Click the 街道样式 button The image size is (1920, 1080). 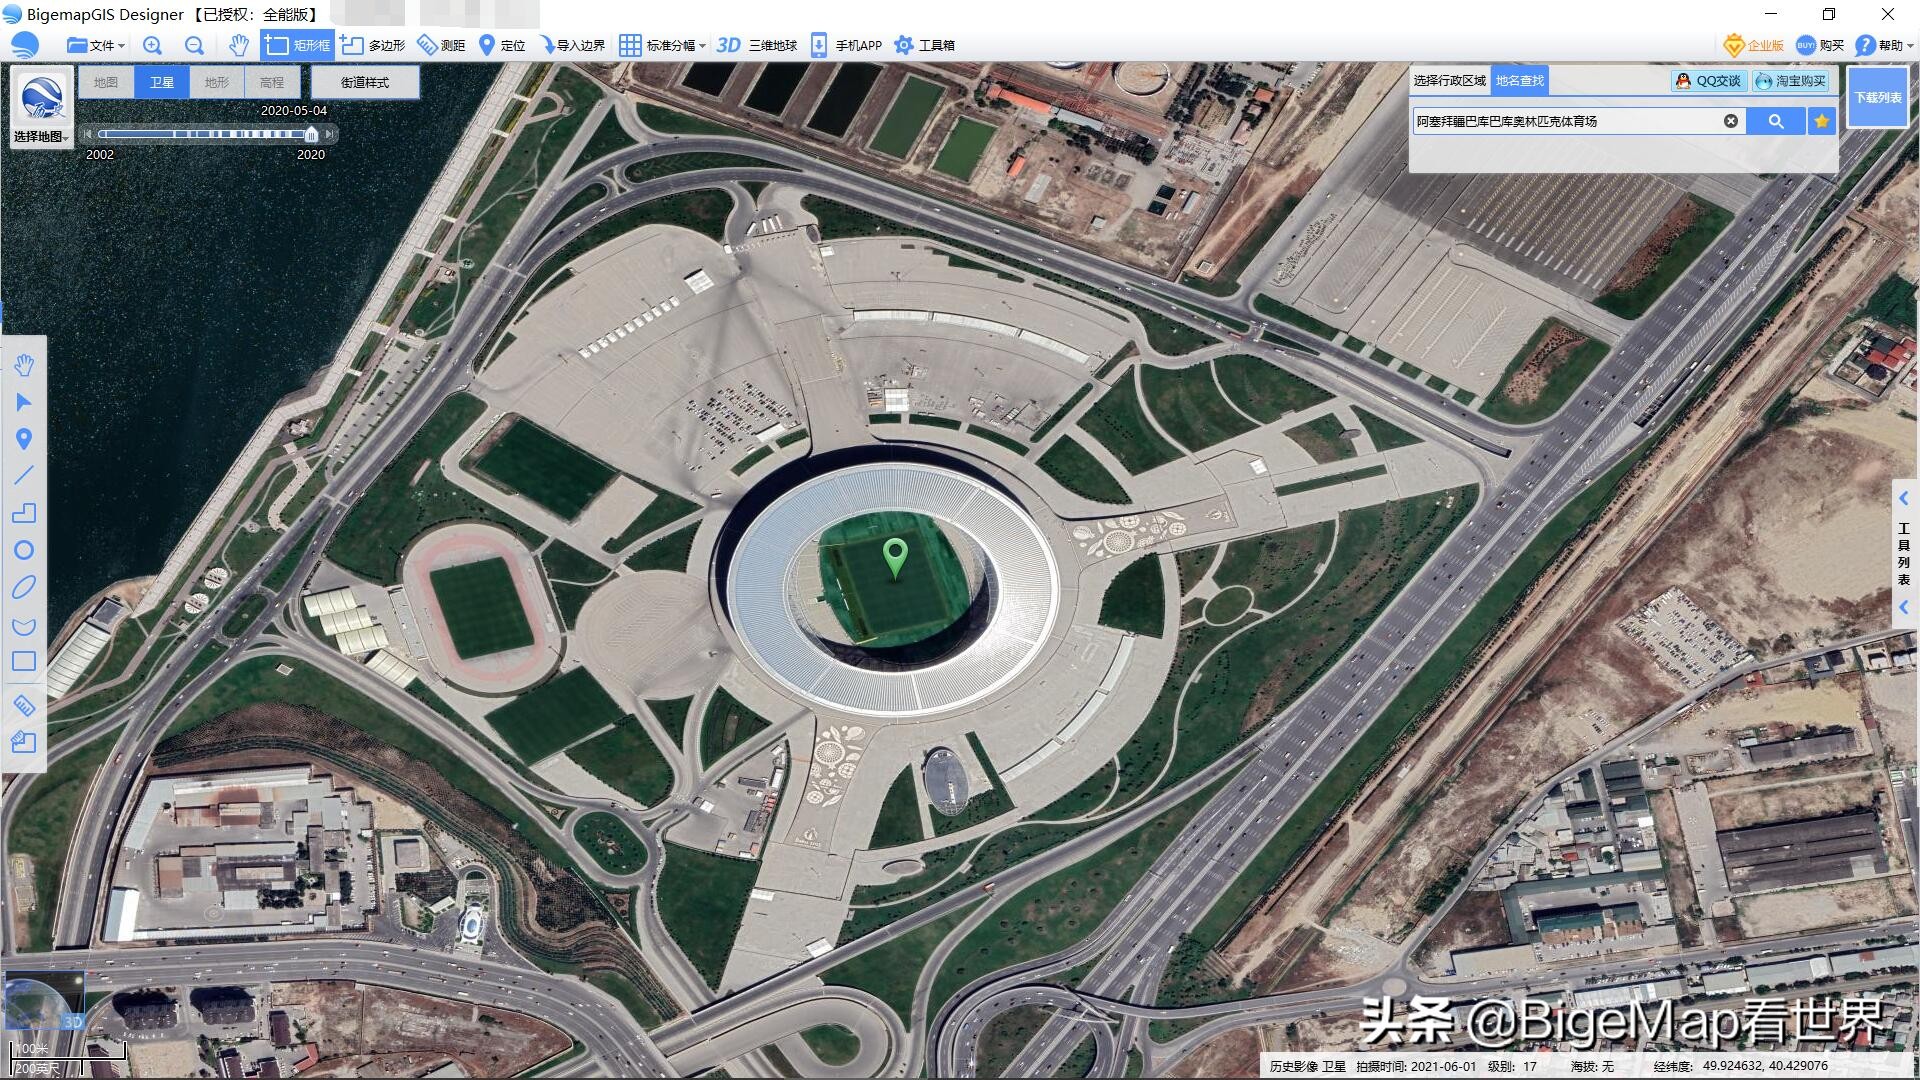[x=365, y=82]
